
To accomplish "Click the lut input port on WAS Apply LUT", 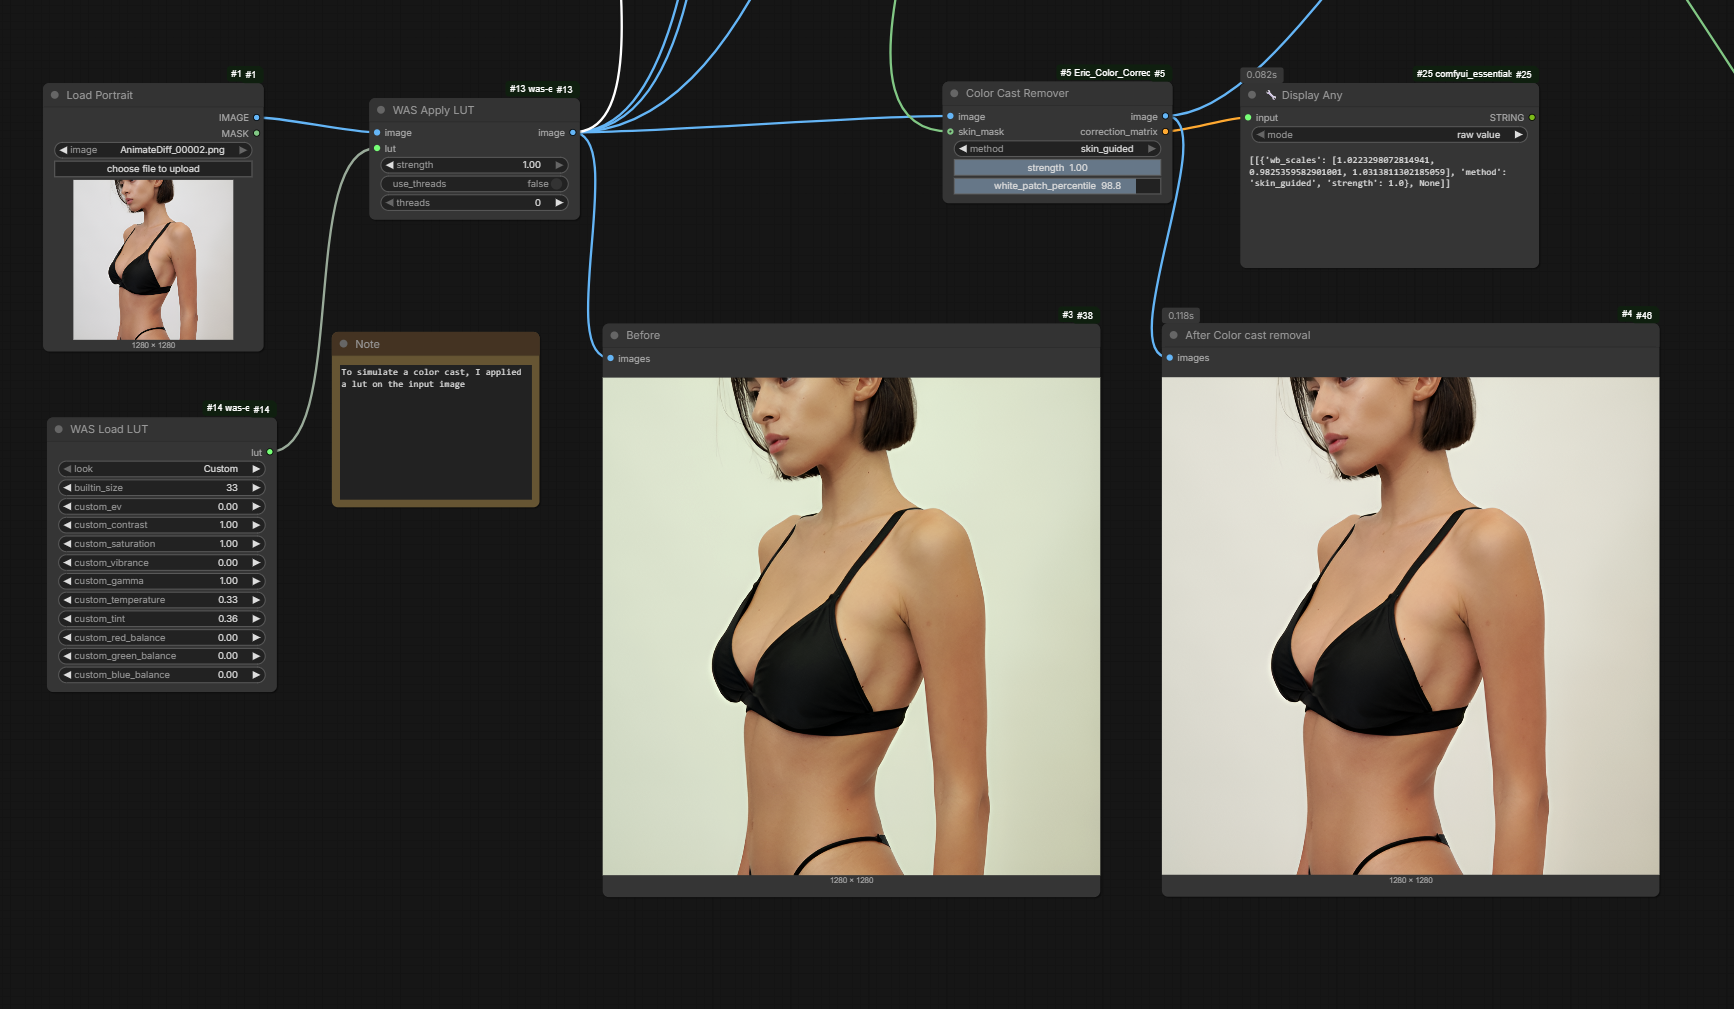I will [x=377, y=148].
